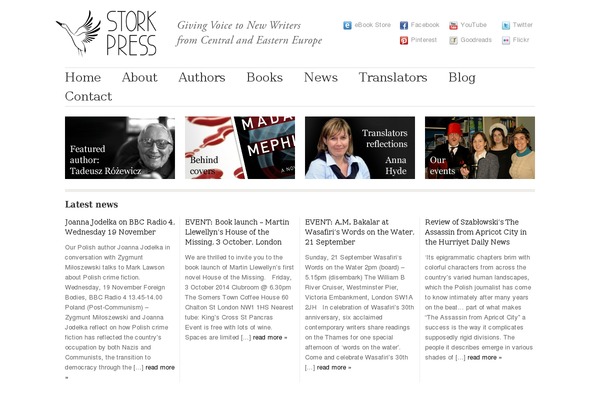
Task: Click the Pinterest icon
Action: pos(404,40)
